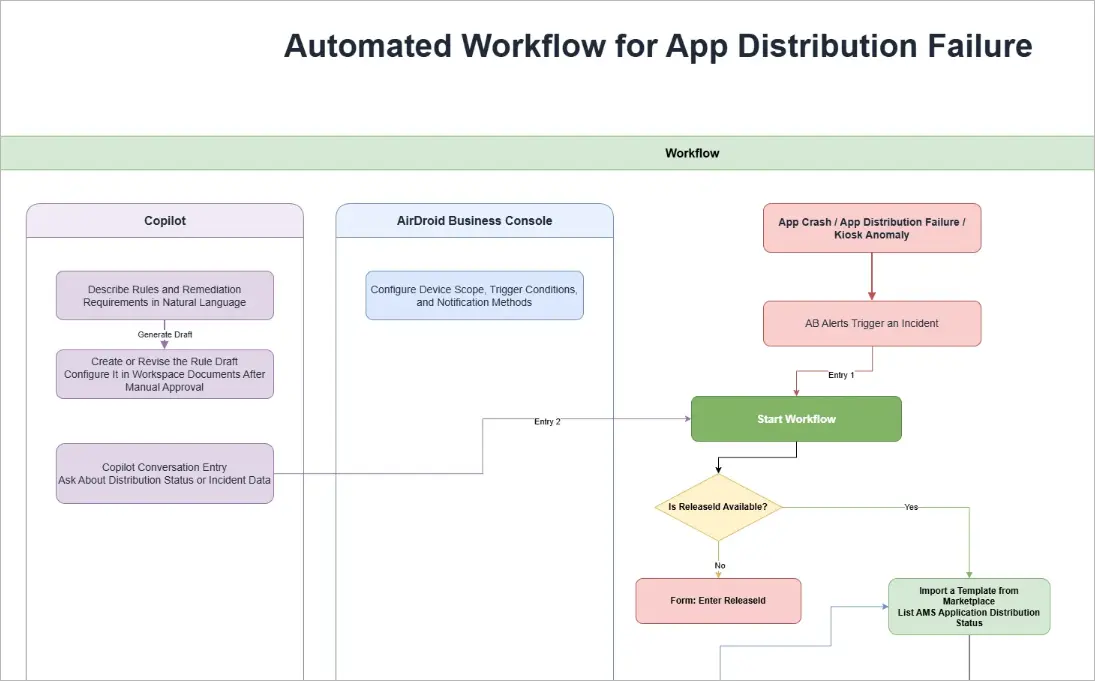
Task: Click the Describe Rules and Remediation Requirements box
Action: pos(165,295)
